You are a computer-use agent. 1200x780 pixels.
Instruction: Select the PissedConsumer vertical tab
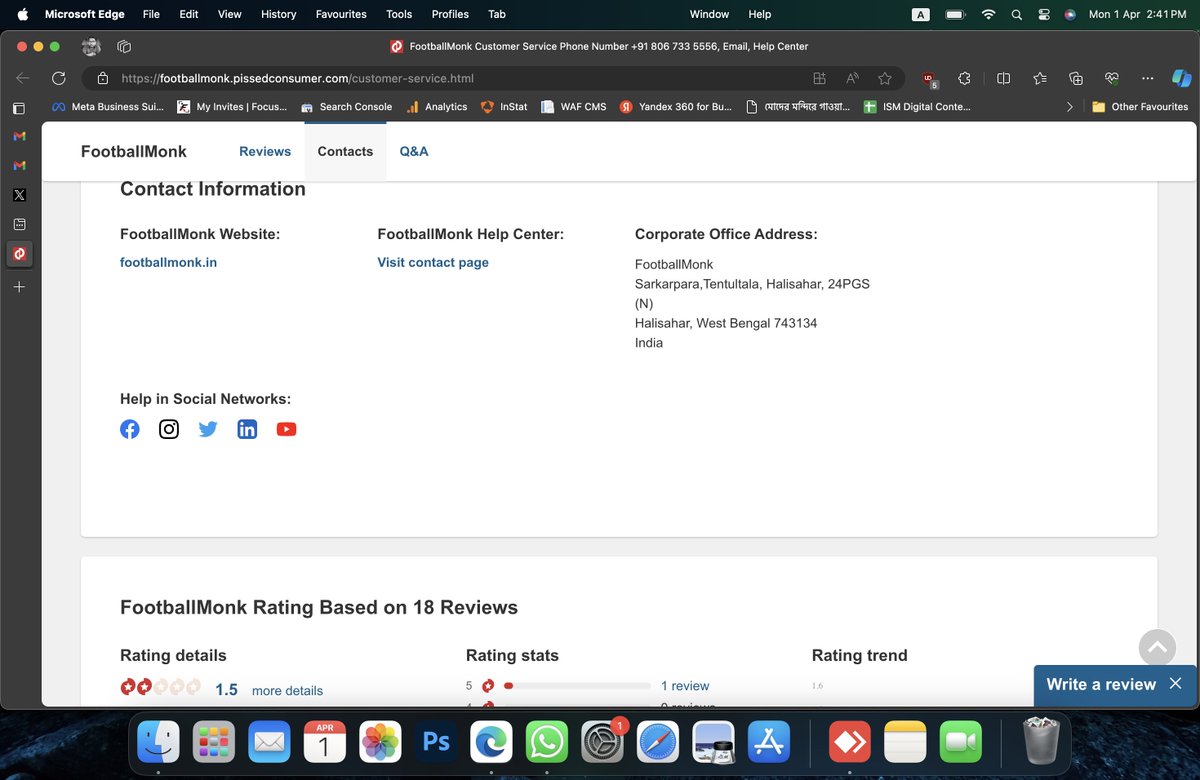click(x=19, y=254)
